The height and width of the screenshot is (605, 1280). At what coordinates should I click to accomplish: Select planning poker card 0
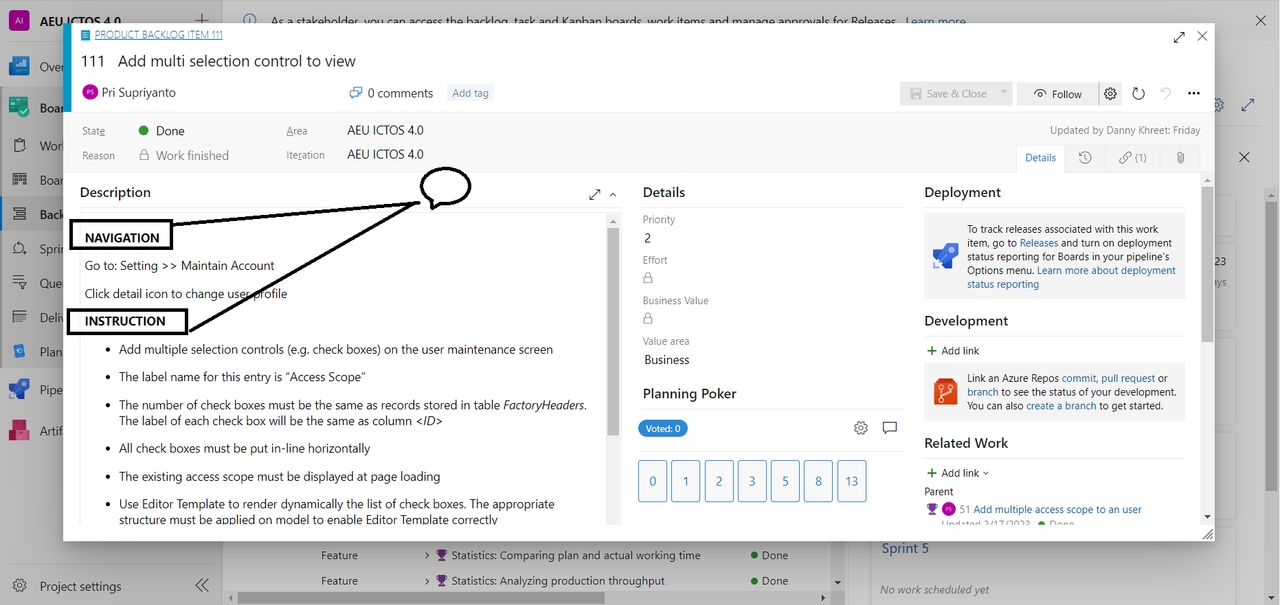[x=652, y=481]
